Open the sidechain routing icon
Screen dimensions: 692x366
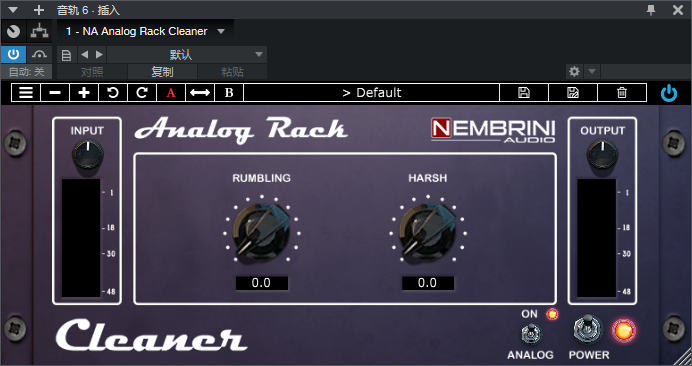[x=39, y=31]
